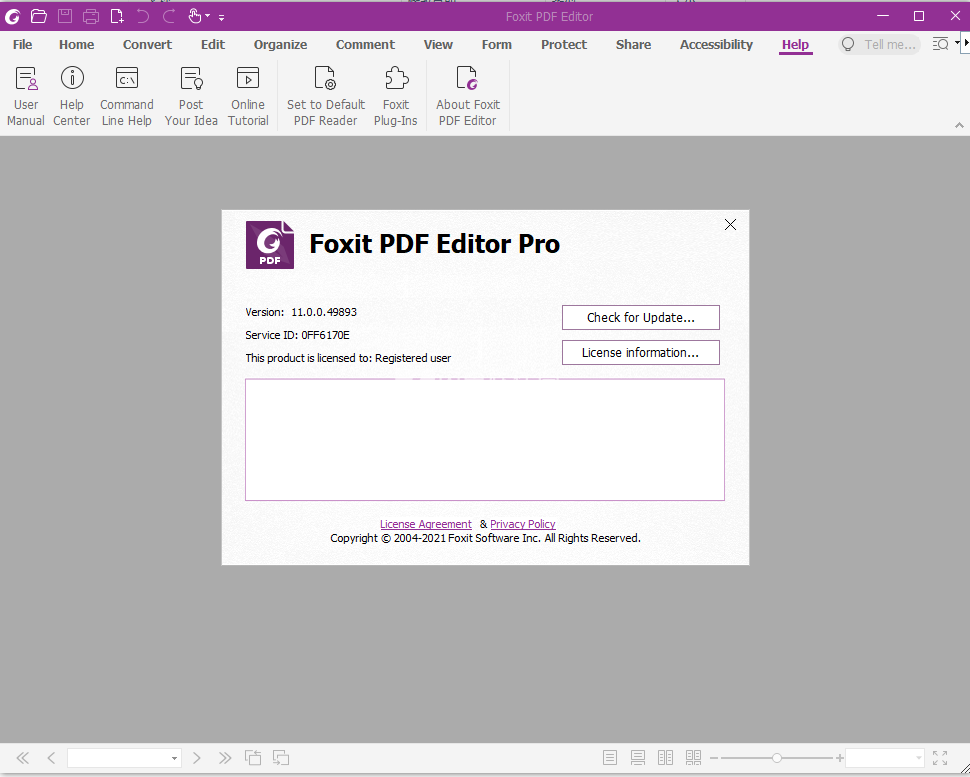Switch to facing pages view
The width and height of the screenshot is (970, 777).
click(666, 758)
